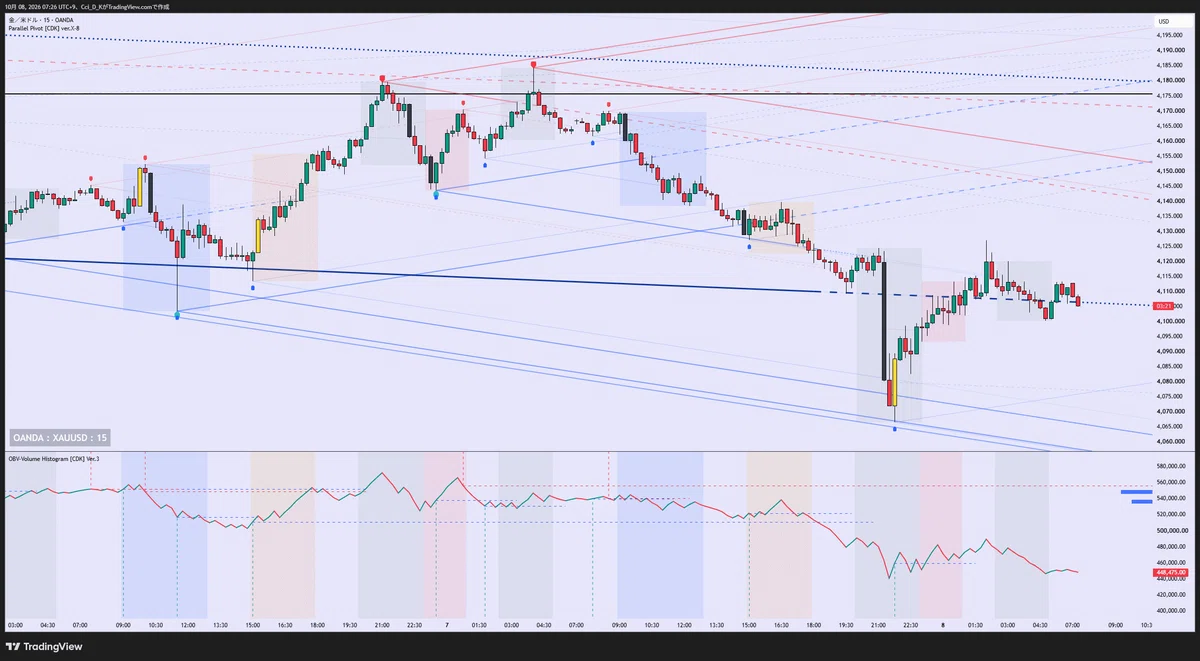Click the 400,000.00 OBV axis value
This screenshot has height=661, width=1200.
point(1171,610)
